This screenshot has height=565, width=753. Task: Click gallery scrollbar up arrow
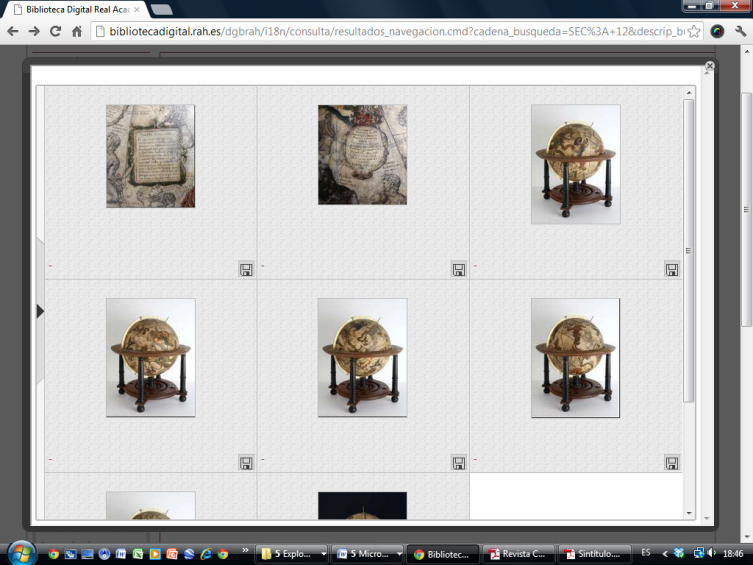pyautogui.click(x=689, y=92)
